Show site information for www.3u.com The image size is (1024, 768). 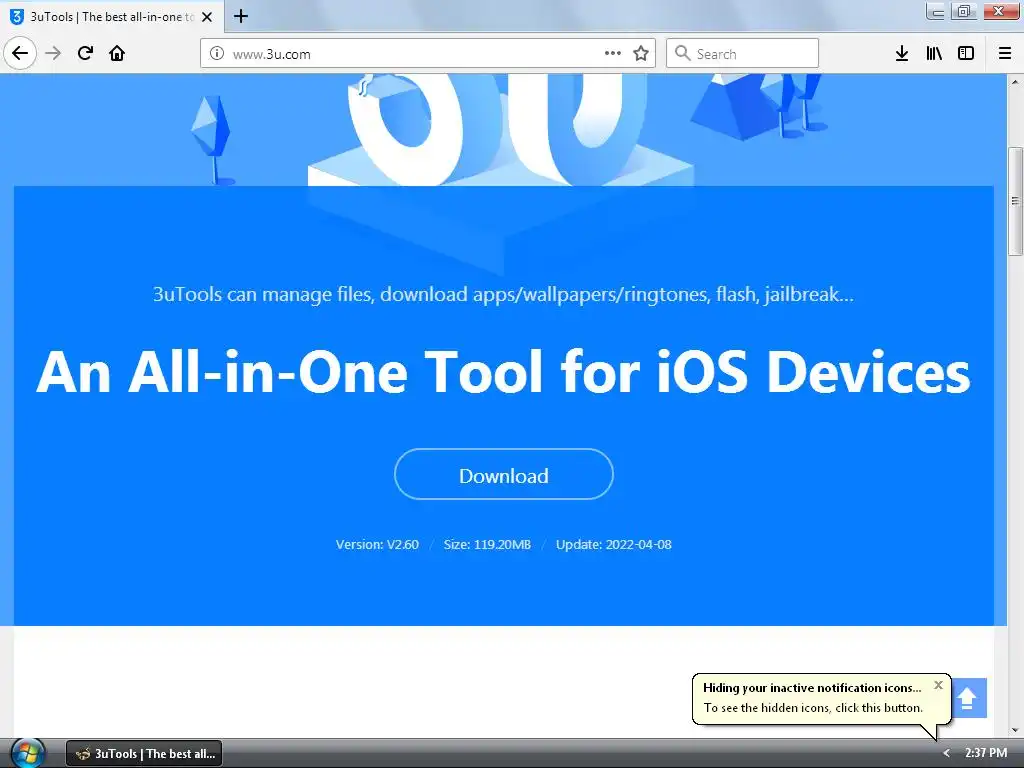pos(216,54)
